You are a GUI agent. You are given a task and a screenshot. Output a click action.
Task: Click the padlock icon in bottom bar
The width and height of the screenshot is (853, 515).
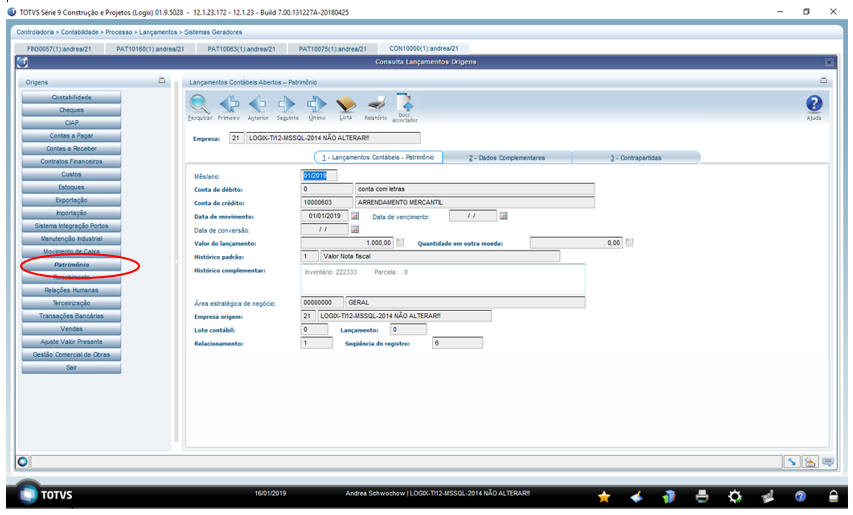[x=833, y=496]
